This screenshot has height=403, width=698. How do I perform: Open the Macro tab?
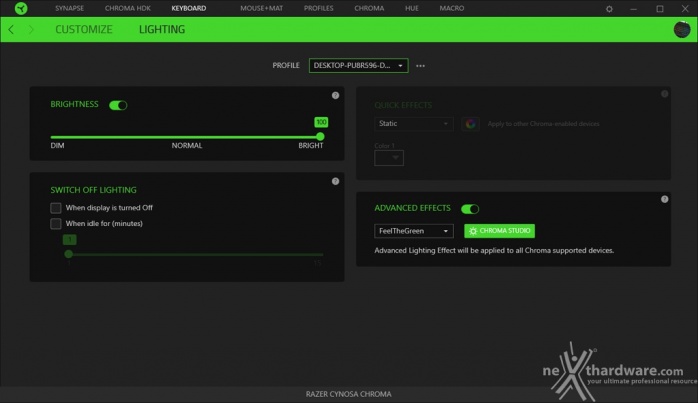pyautogui.click(x=452, y=8)
